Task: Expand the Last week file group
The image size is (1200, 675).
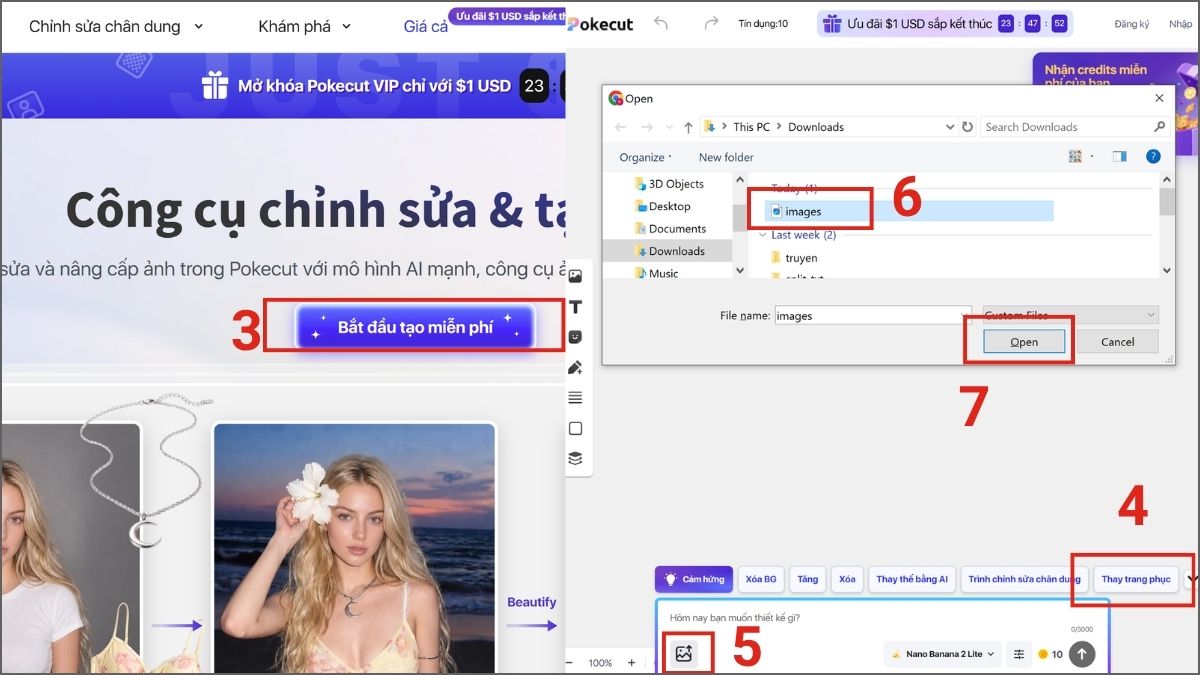Action: [x=765, y=235]
